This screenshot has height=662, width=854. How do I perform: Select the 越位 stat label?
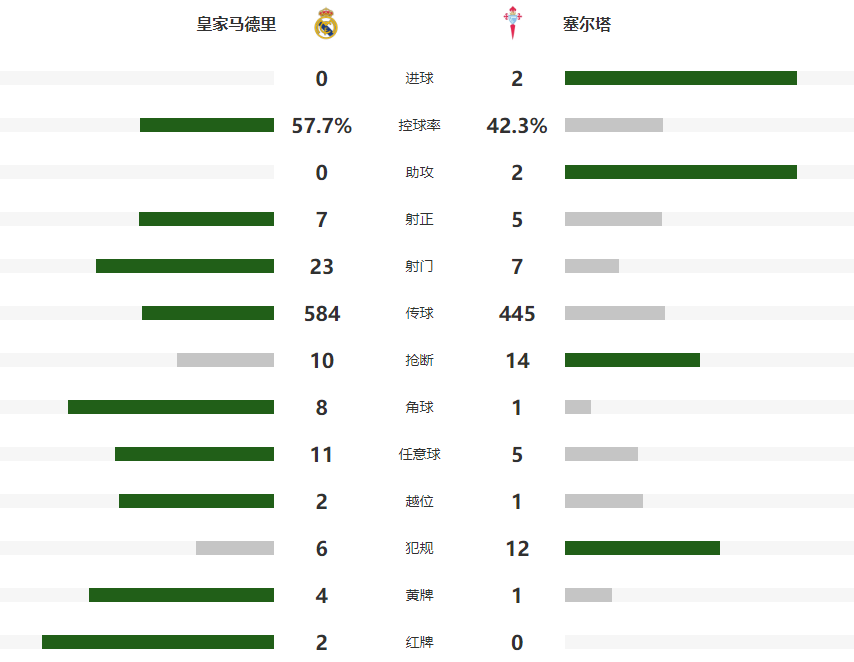click(420, 501)
